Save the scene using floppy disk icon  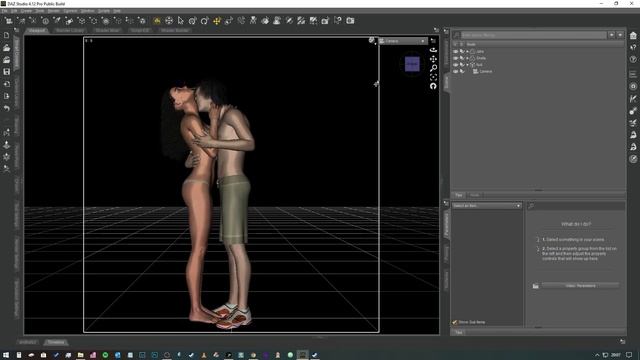pos(7,72)
